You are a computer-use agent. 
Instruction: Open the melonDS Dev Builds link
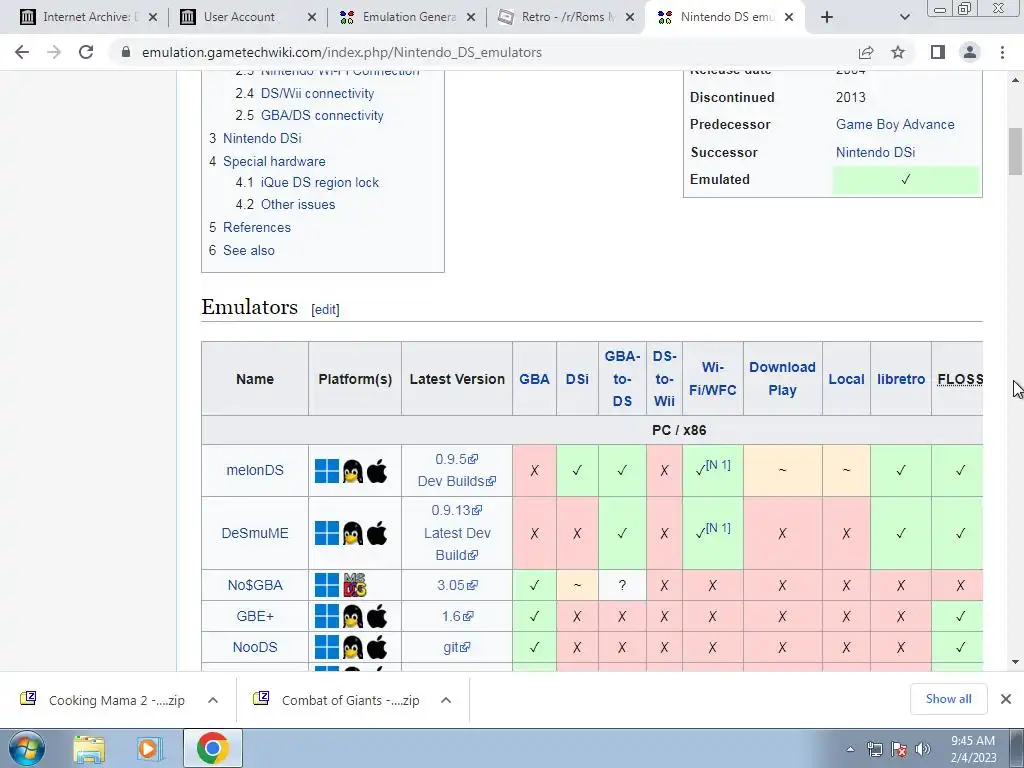coord(456,481)
